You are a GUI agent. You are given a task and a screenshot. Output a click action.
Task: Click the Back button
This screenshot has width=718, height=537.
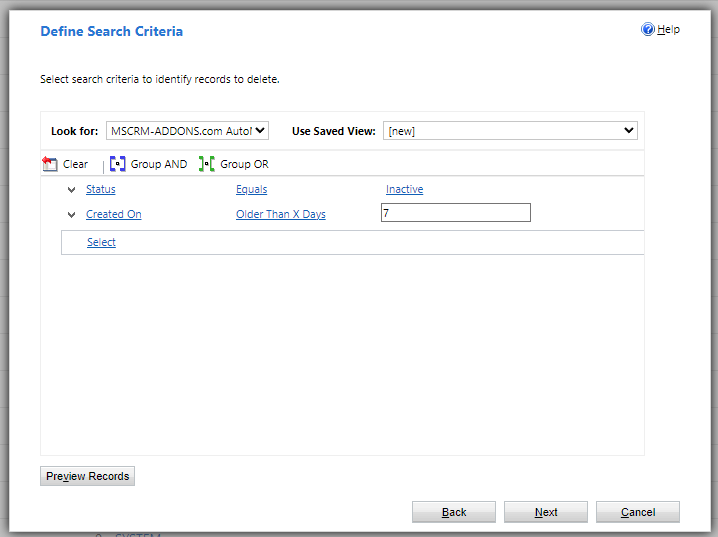coord(454,512)
